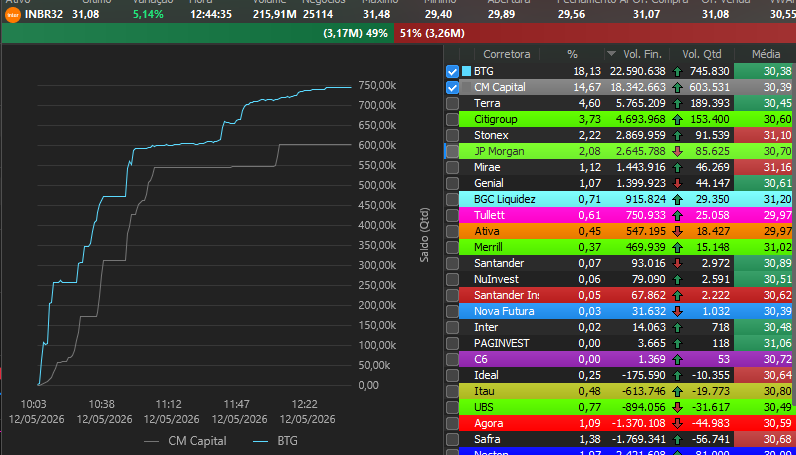Click the red down arrow in Santander row

tap(677, 264)
